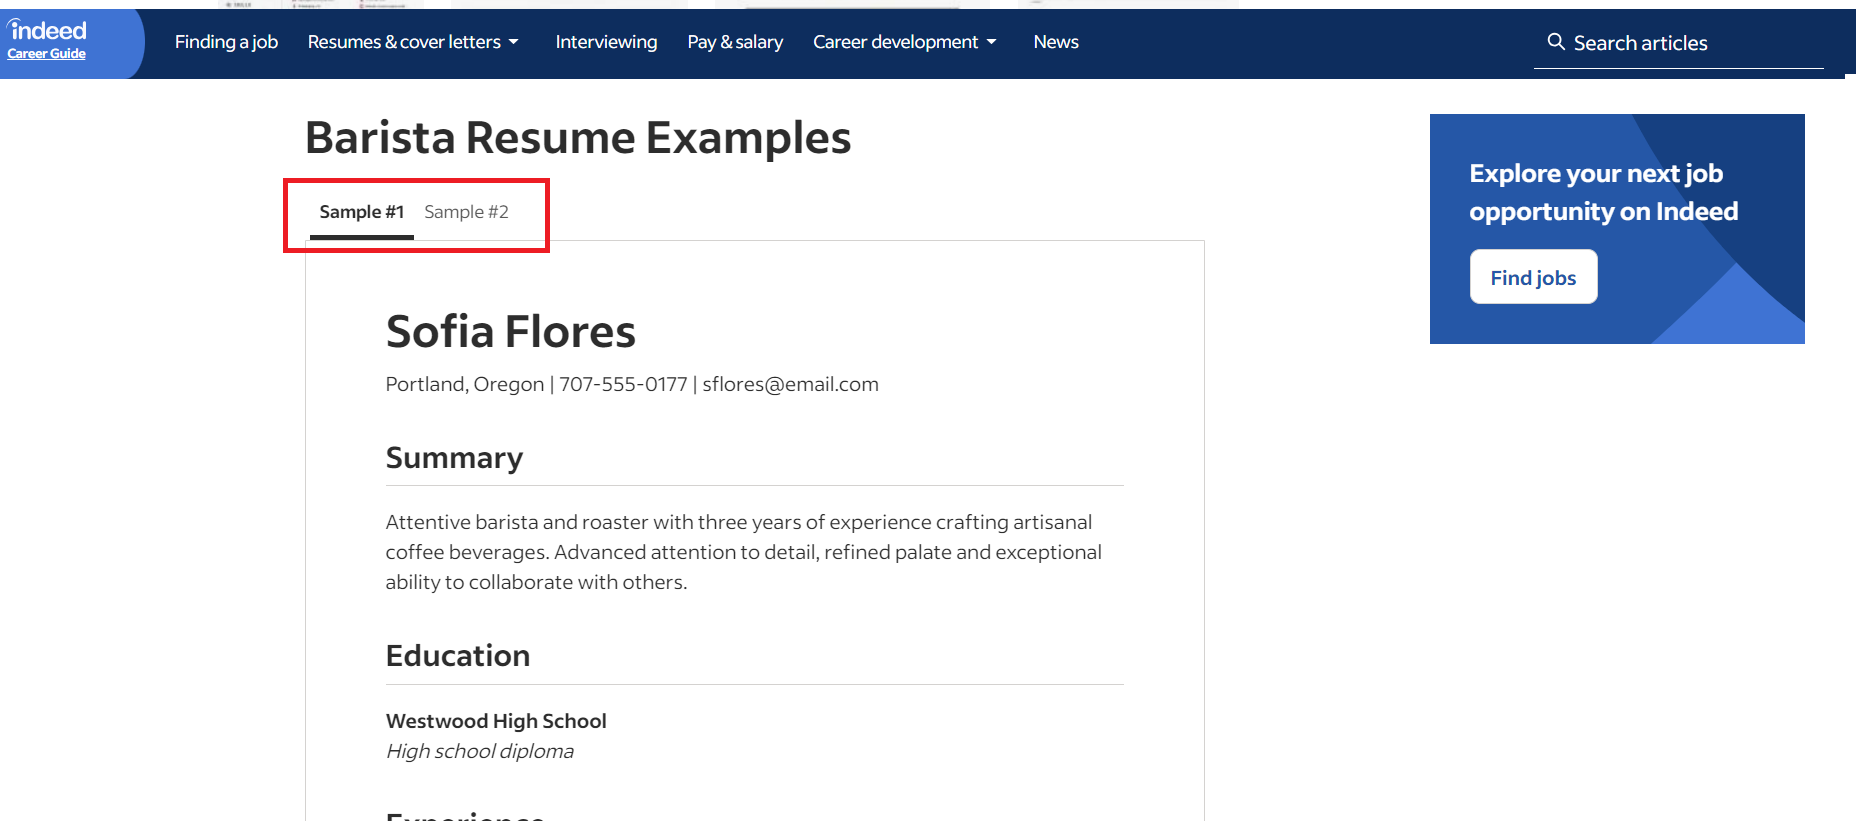Select the Sample #1 tab
Viewport: 1856px width, 821px height.
pos(362,212)
